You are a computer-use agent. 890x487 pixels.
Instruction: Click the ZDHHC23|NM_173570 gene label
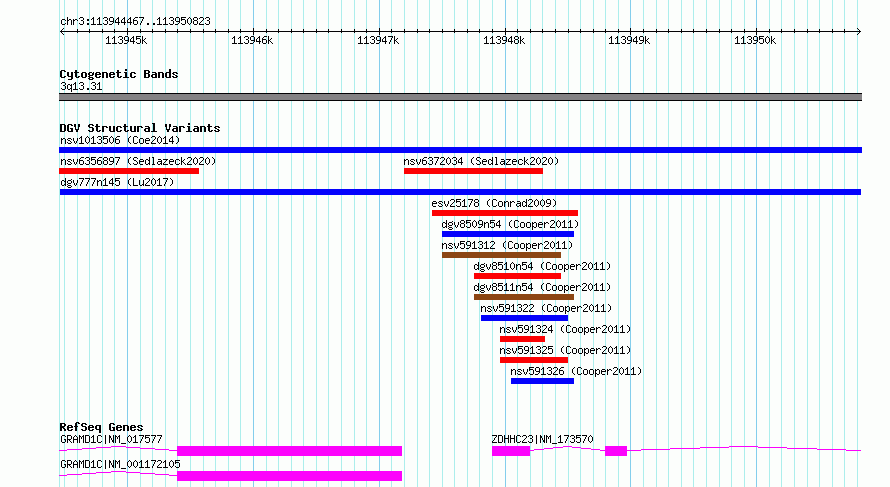(x=542, y=439)
